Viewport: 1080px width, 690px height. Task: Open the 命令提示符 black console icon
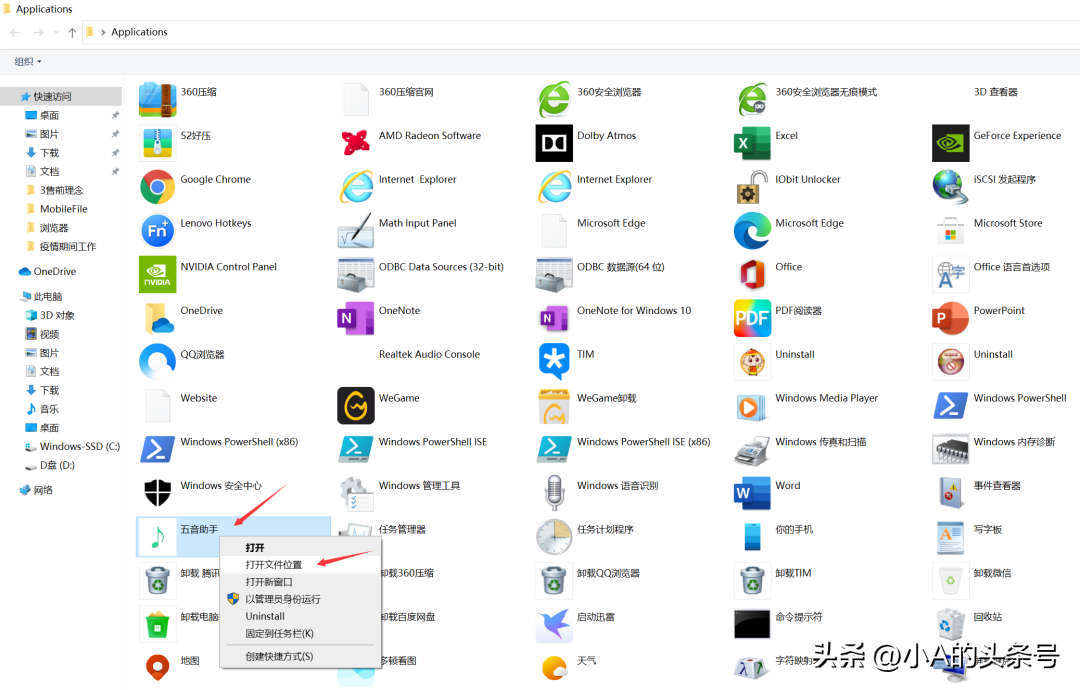[752, 625]
